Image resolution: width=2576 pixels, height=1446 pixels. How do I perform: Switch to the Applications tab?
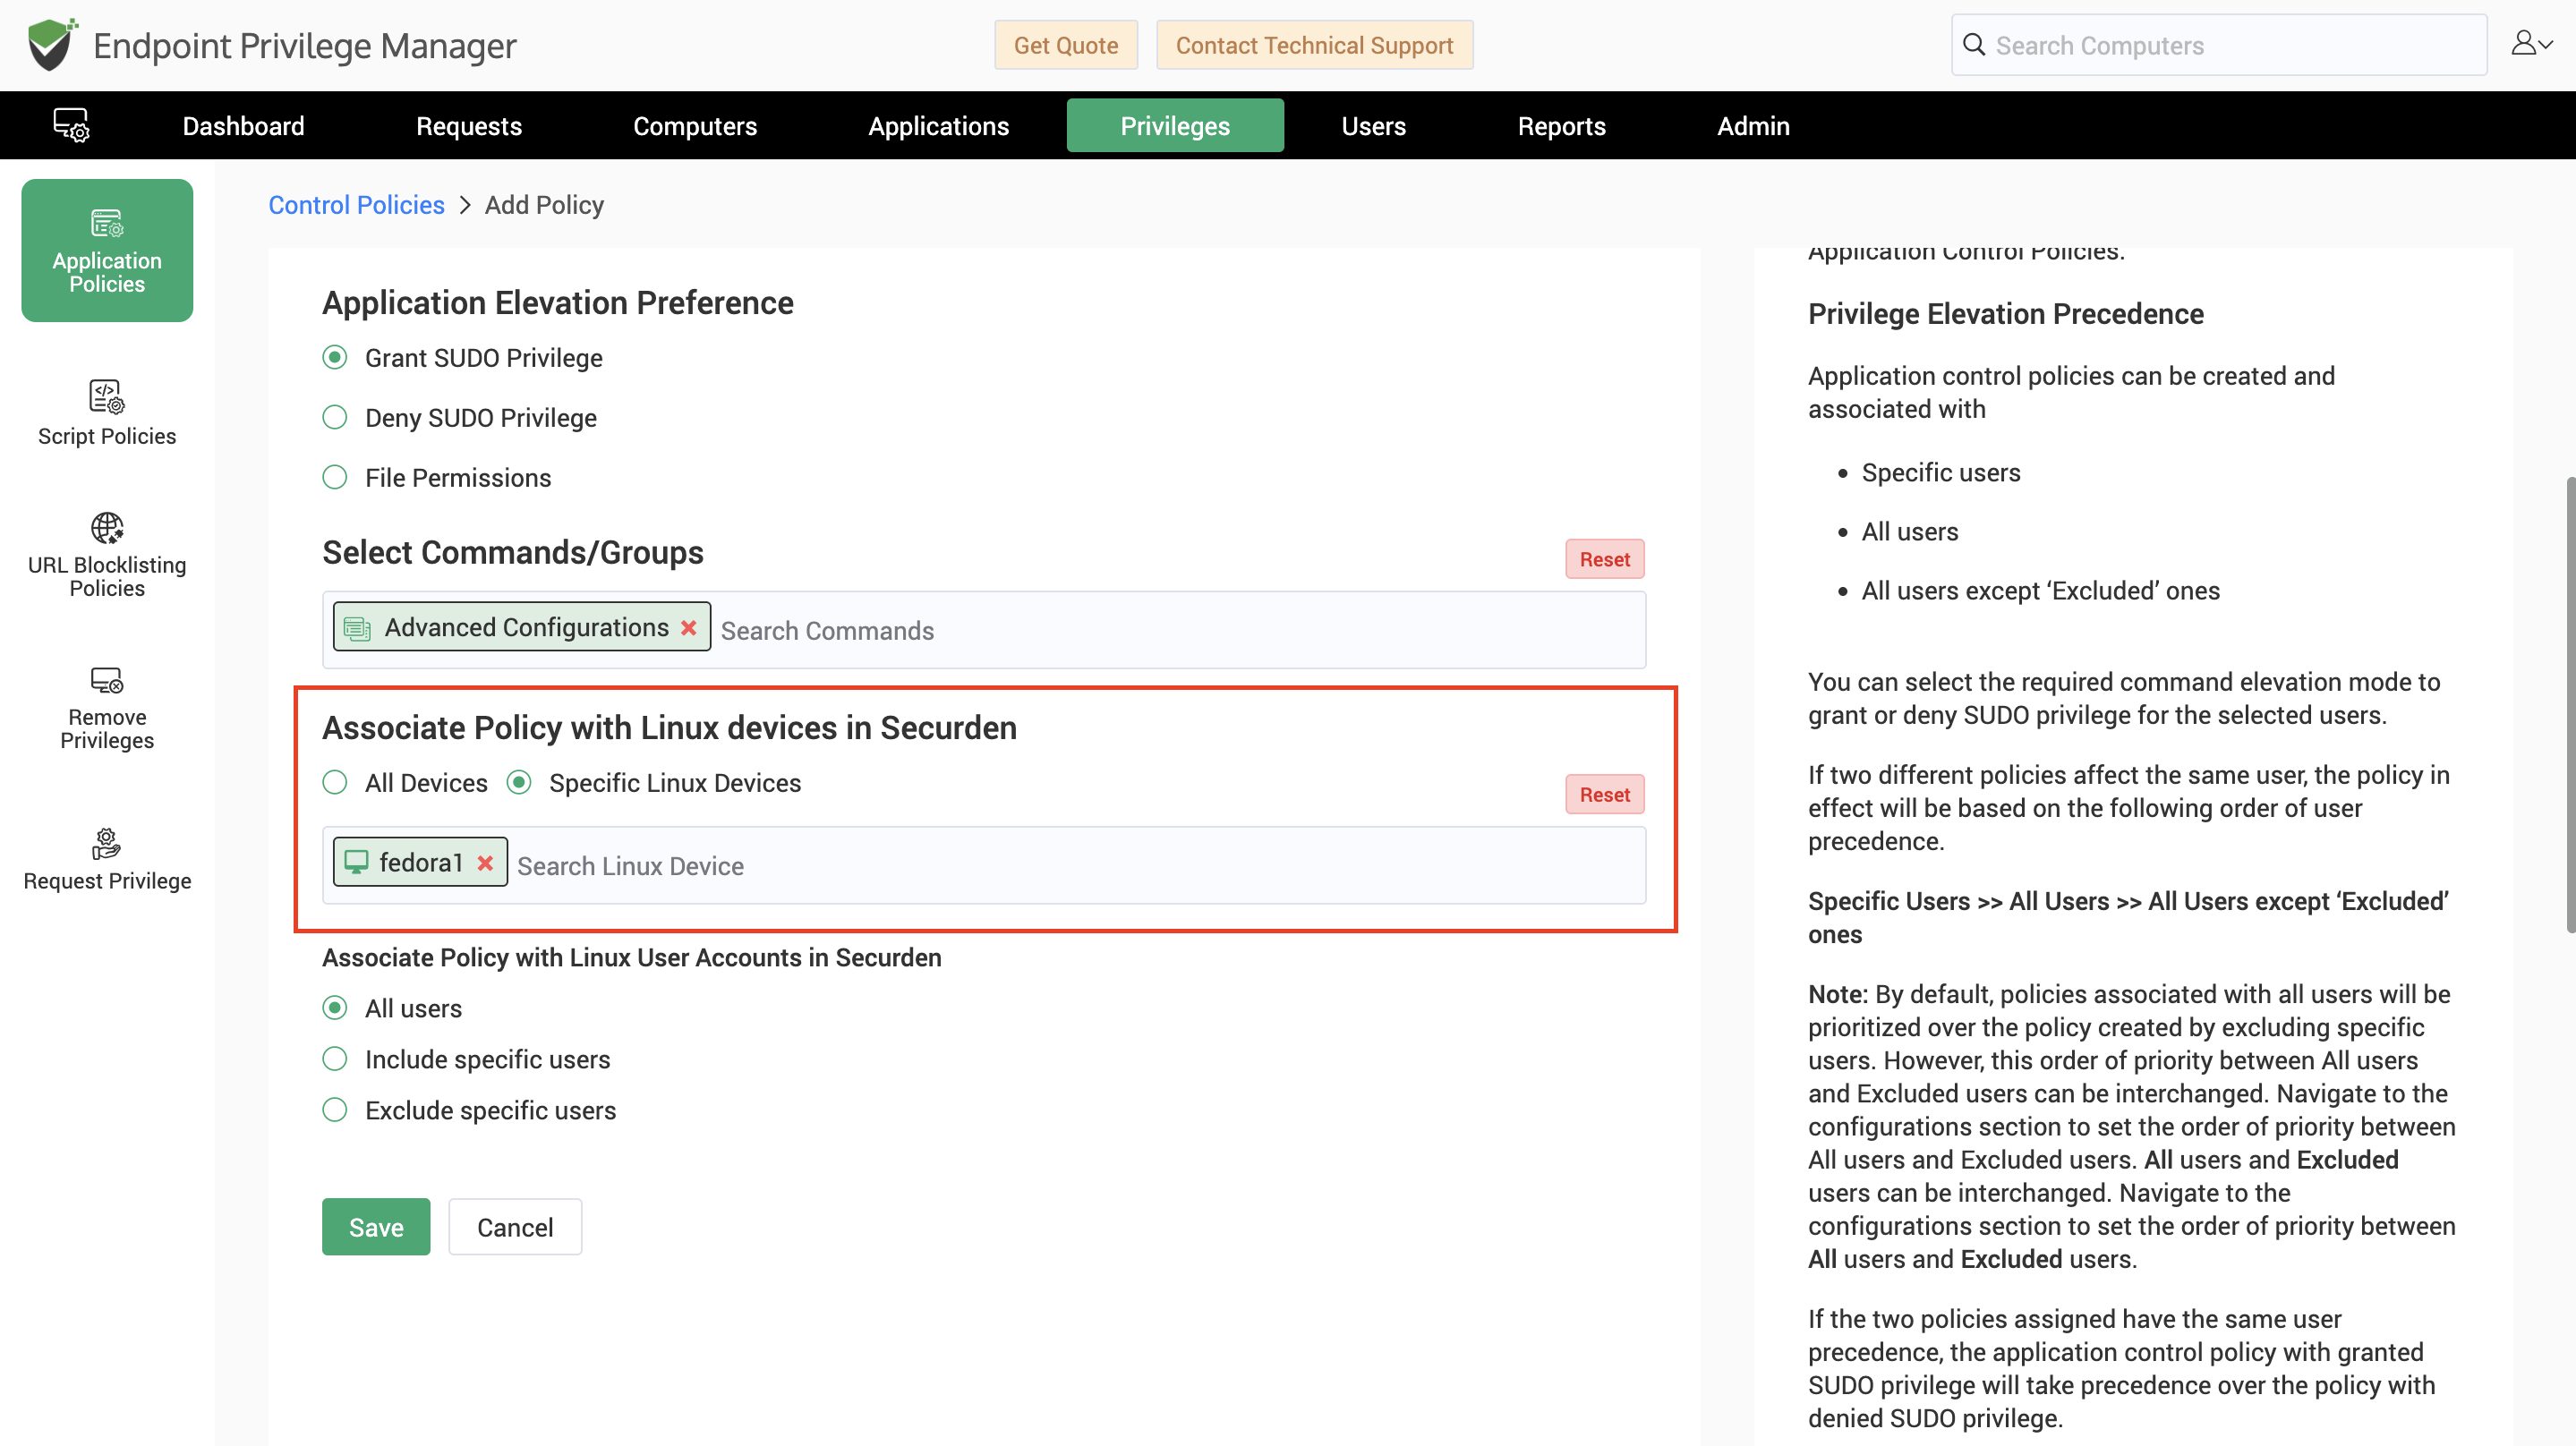(938, 126)
